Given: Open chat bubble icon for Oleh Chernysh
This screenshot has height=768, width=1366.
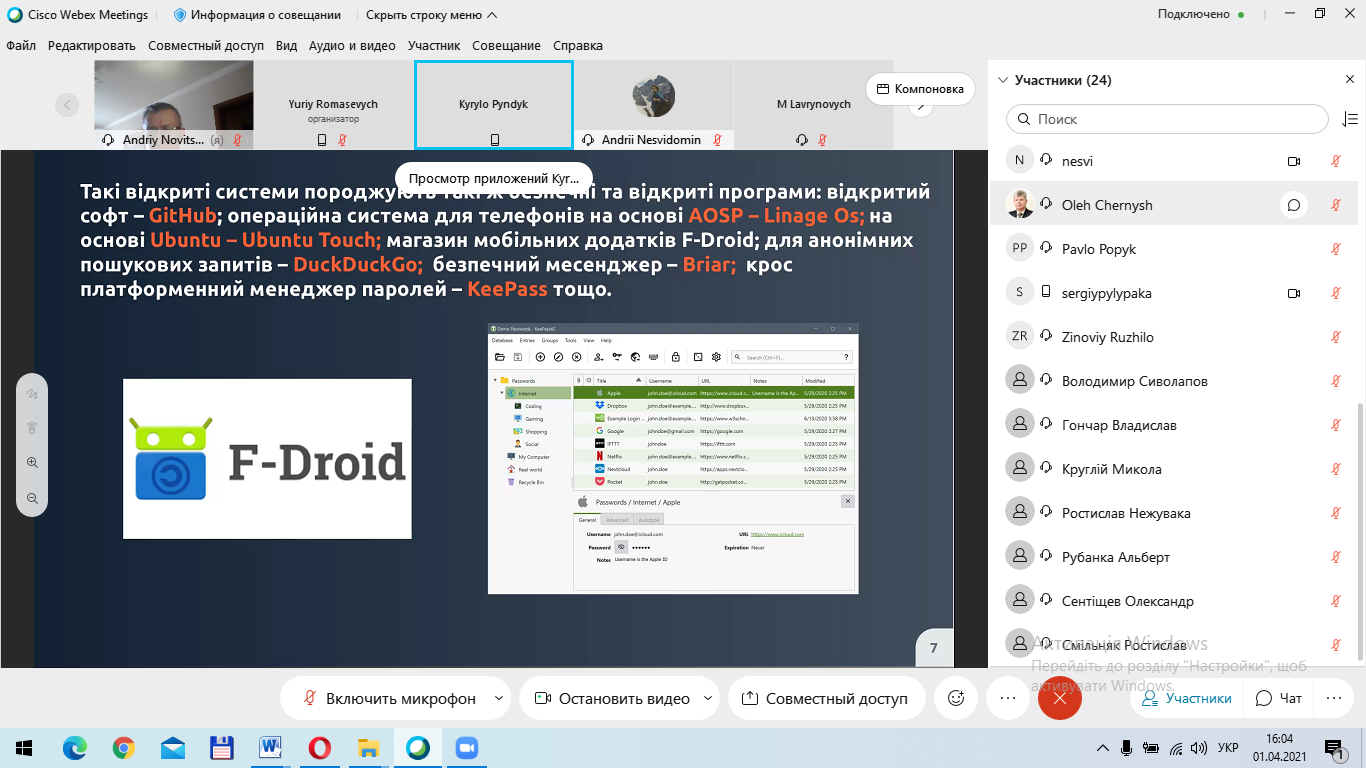Looking at the screenshot, I should pos(1293,205).
